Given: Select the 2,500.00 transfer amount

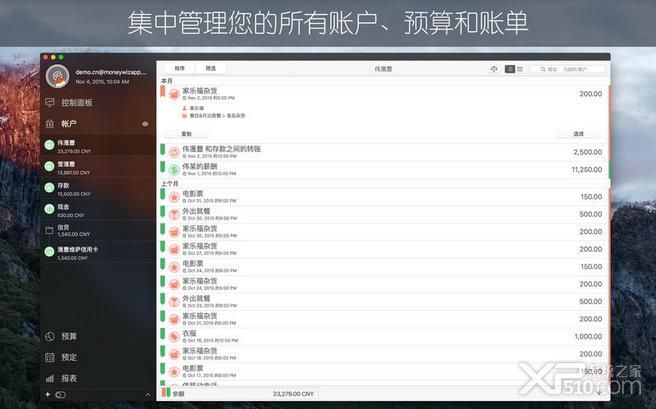Looking at the screenshot, I should pos(588,152).
